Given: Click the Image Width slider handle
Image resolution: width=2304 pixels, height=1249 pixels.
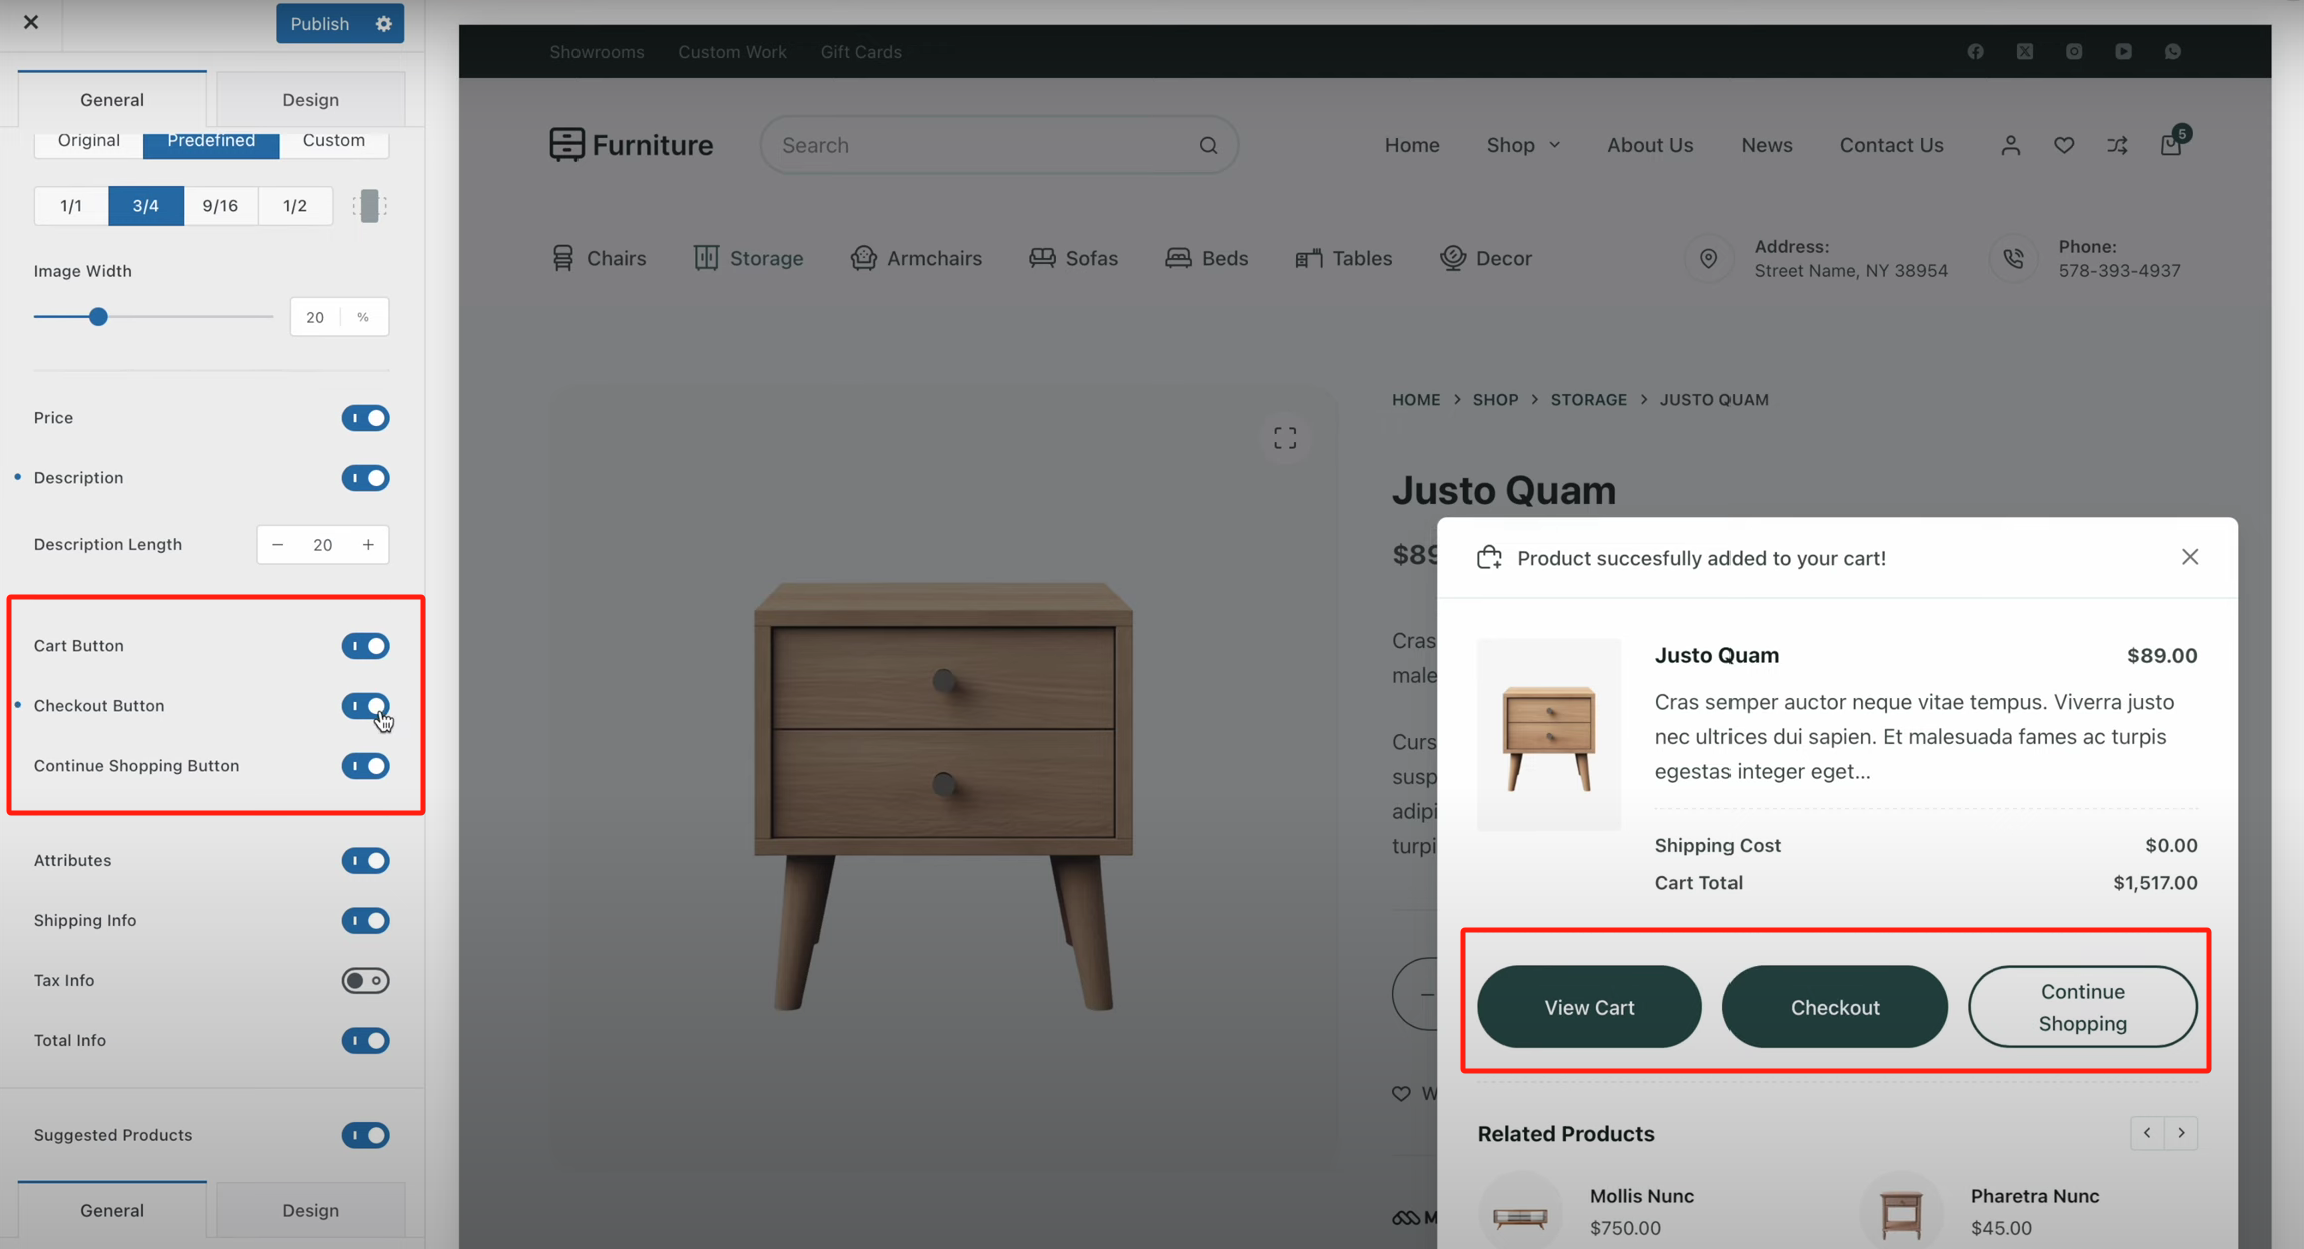Looking at the screenshot, I should point(98,317).
